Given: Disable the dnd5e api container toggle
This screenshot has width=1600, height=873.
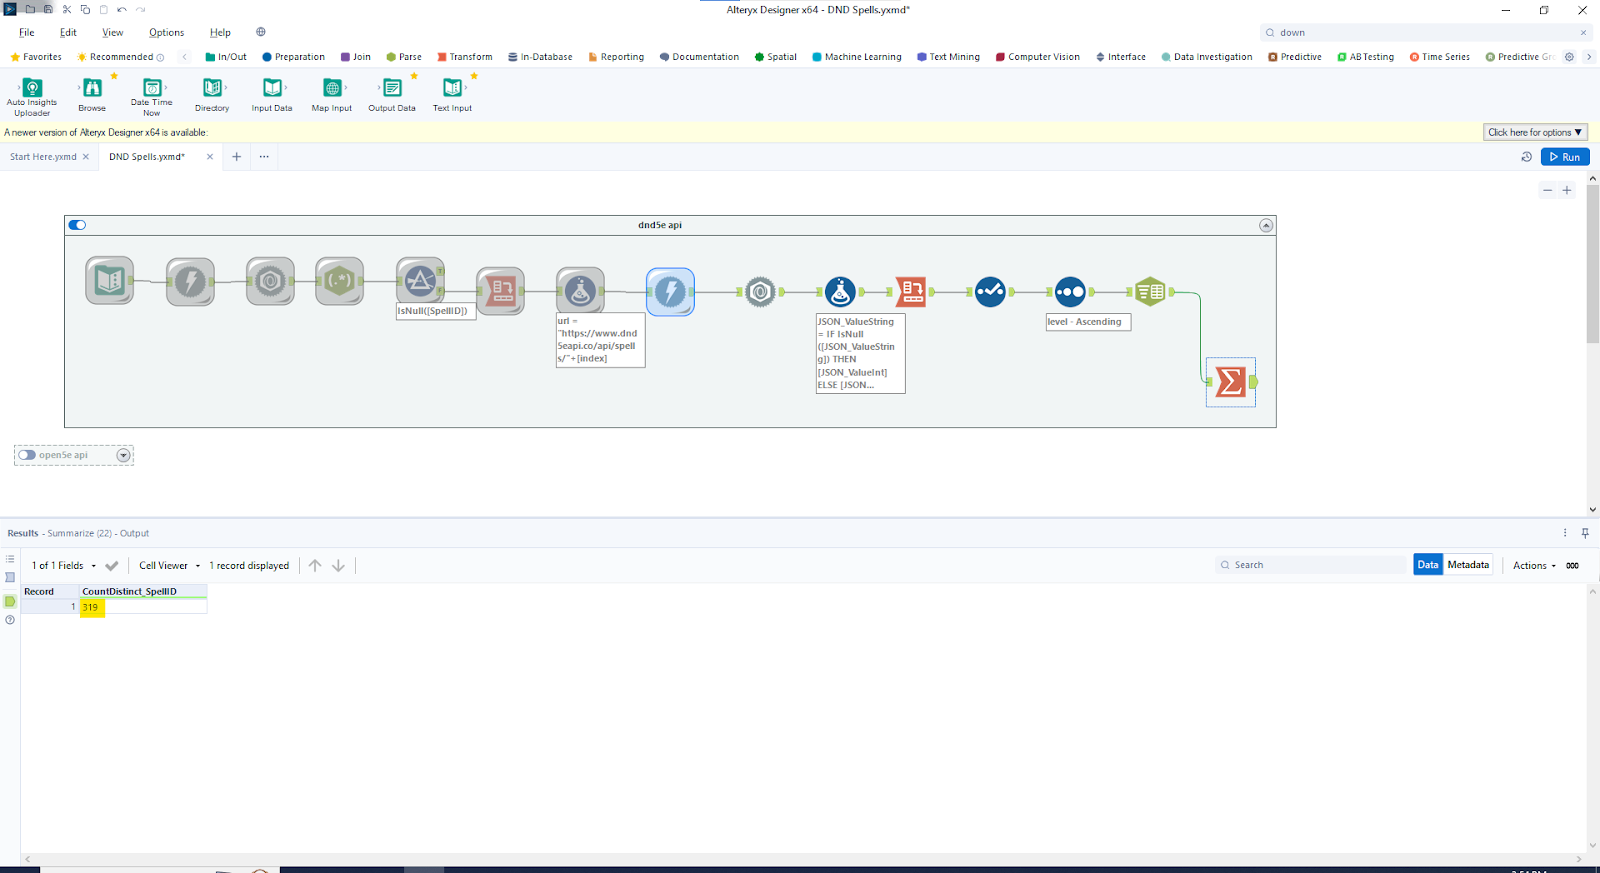Looking at the screenshot, I should [x=78, y=225].
